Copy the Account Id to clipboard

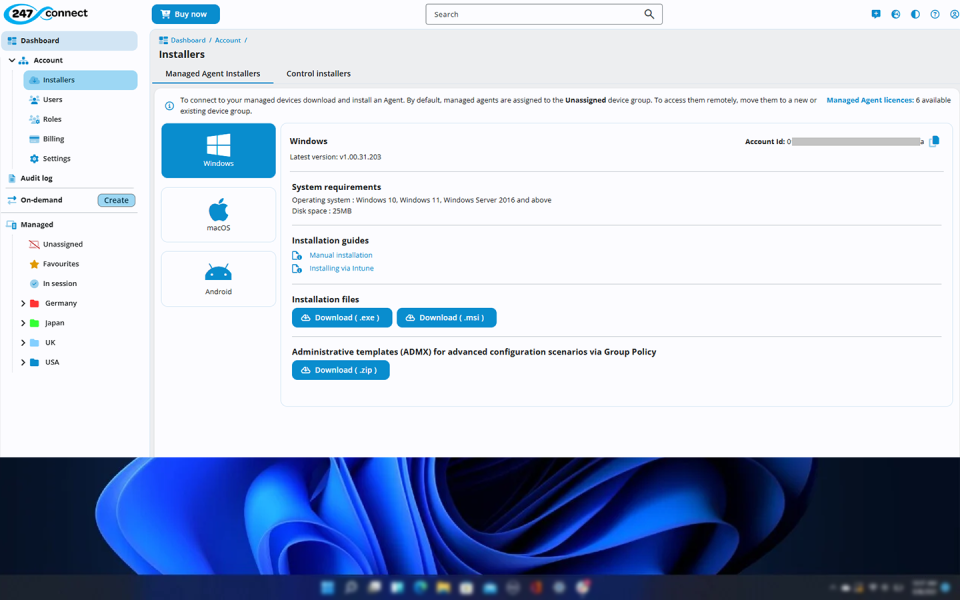(934, 142)
